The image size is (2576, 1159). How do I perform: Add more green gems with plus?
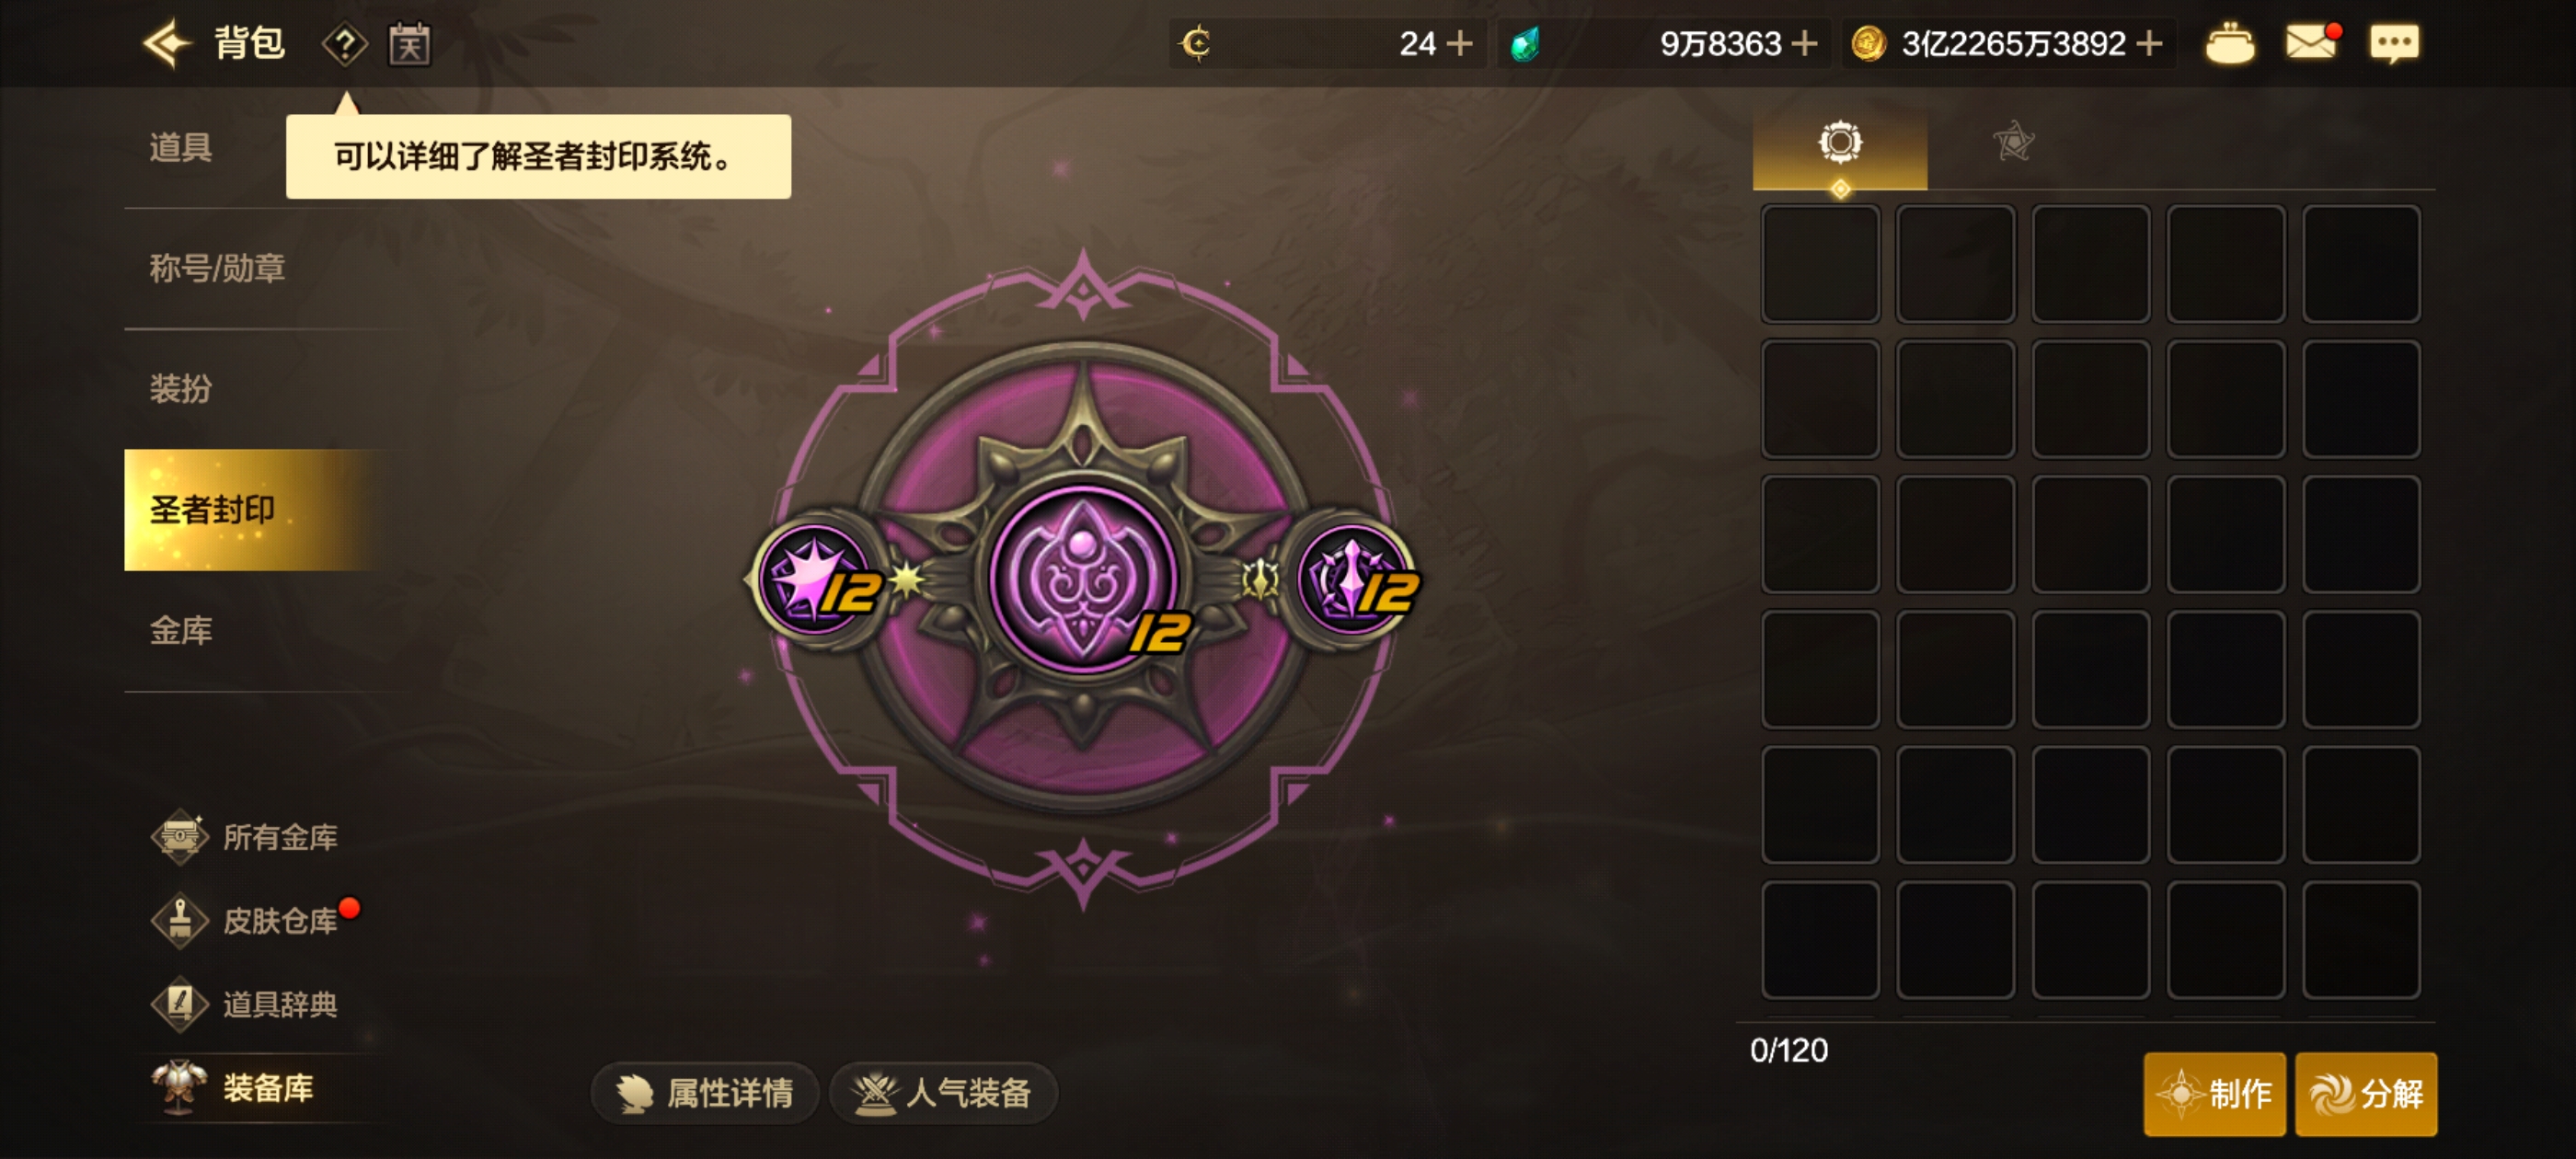tap(1804, 43)
